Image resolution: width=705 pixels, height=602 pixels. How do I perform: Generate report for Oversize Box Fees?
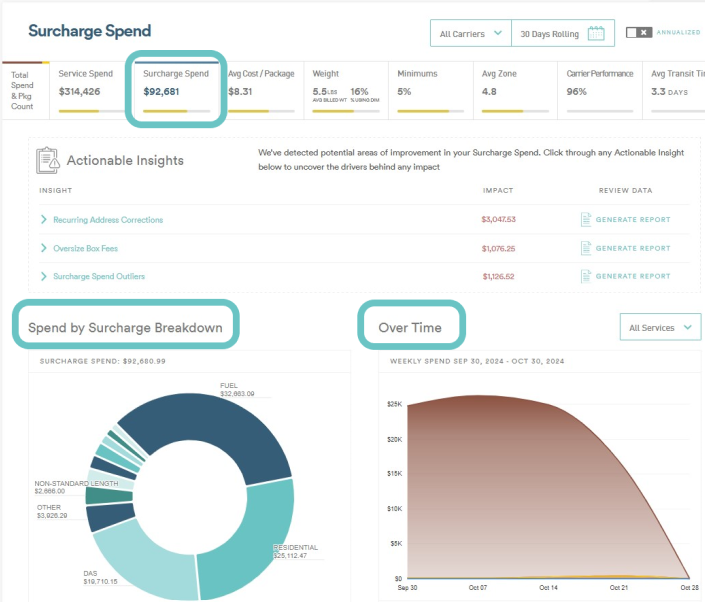(x=633, y=248)
